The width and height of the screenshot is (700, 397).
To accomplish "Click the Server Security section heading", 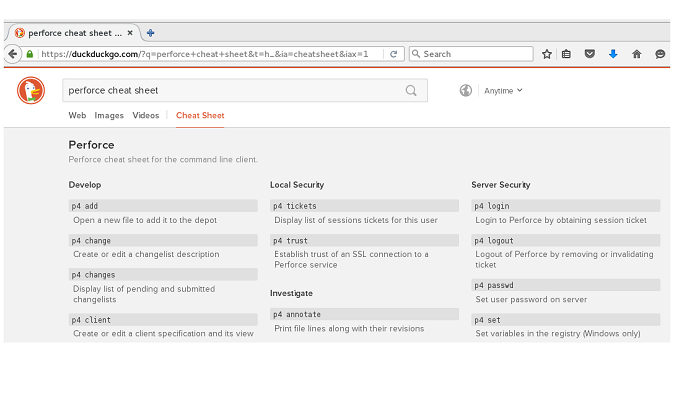I will (x=501, y=185).
